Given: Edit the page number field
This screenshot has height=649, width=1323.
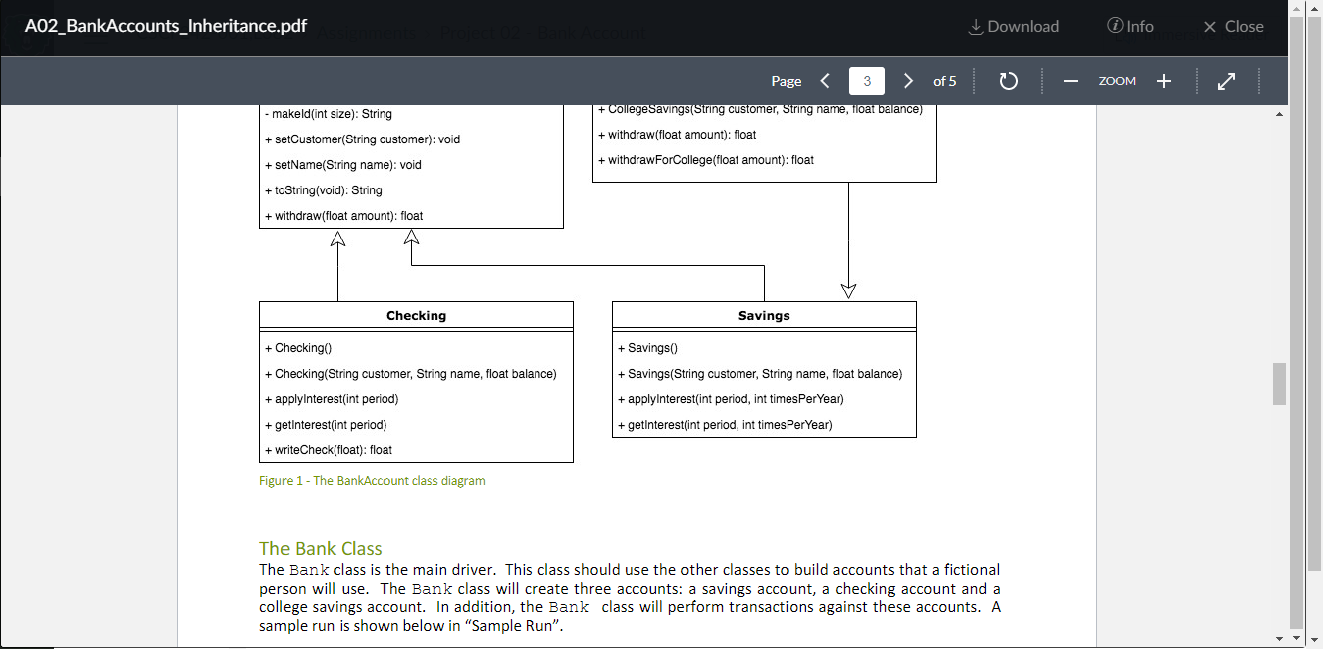Looking at the screenshot, I should (867, 81).
